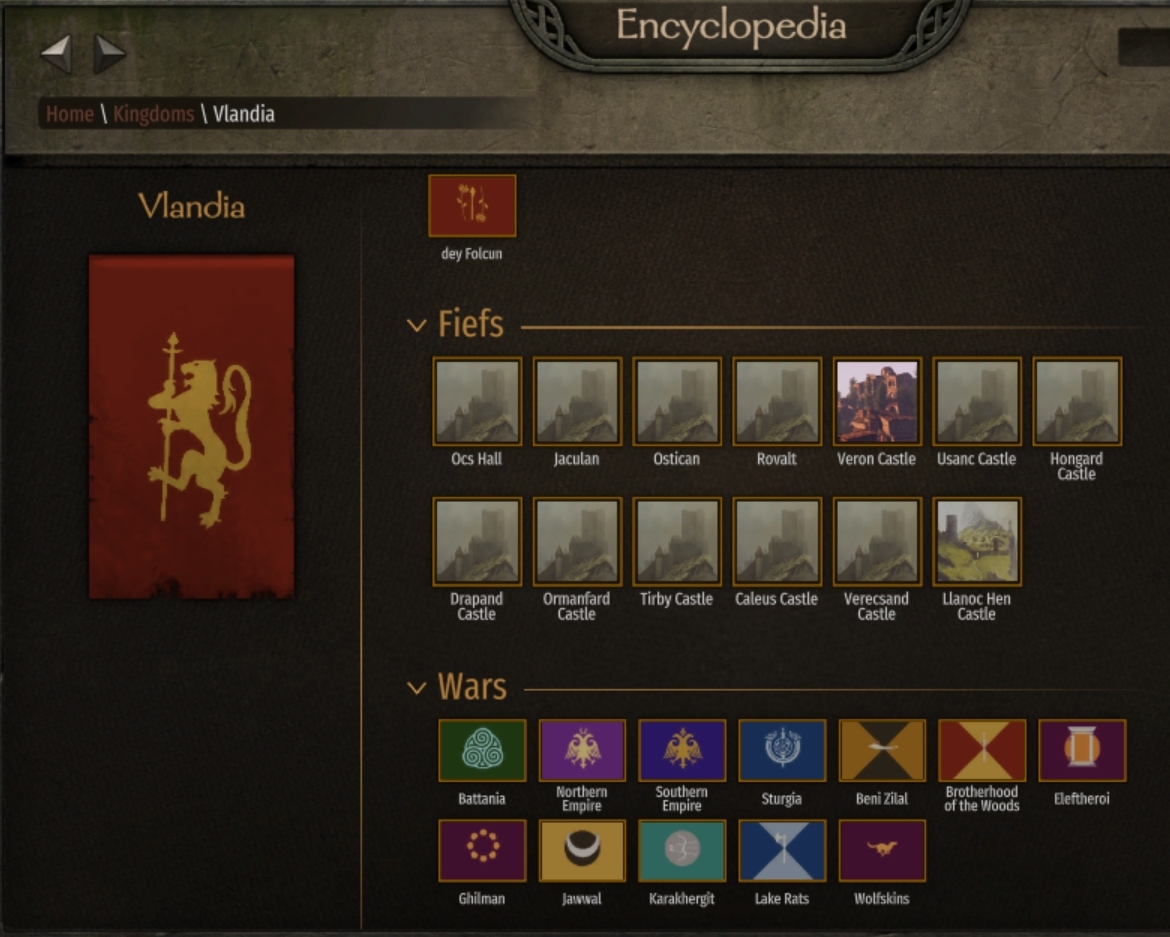Go back with the left arrow
The height and width of the screenshot is (937, 1170).
point(57,54)
